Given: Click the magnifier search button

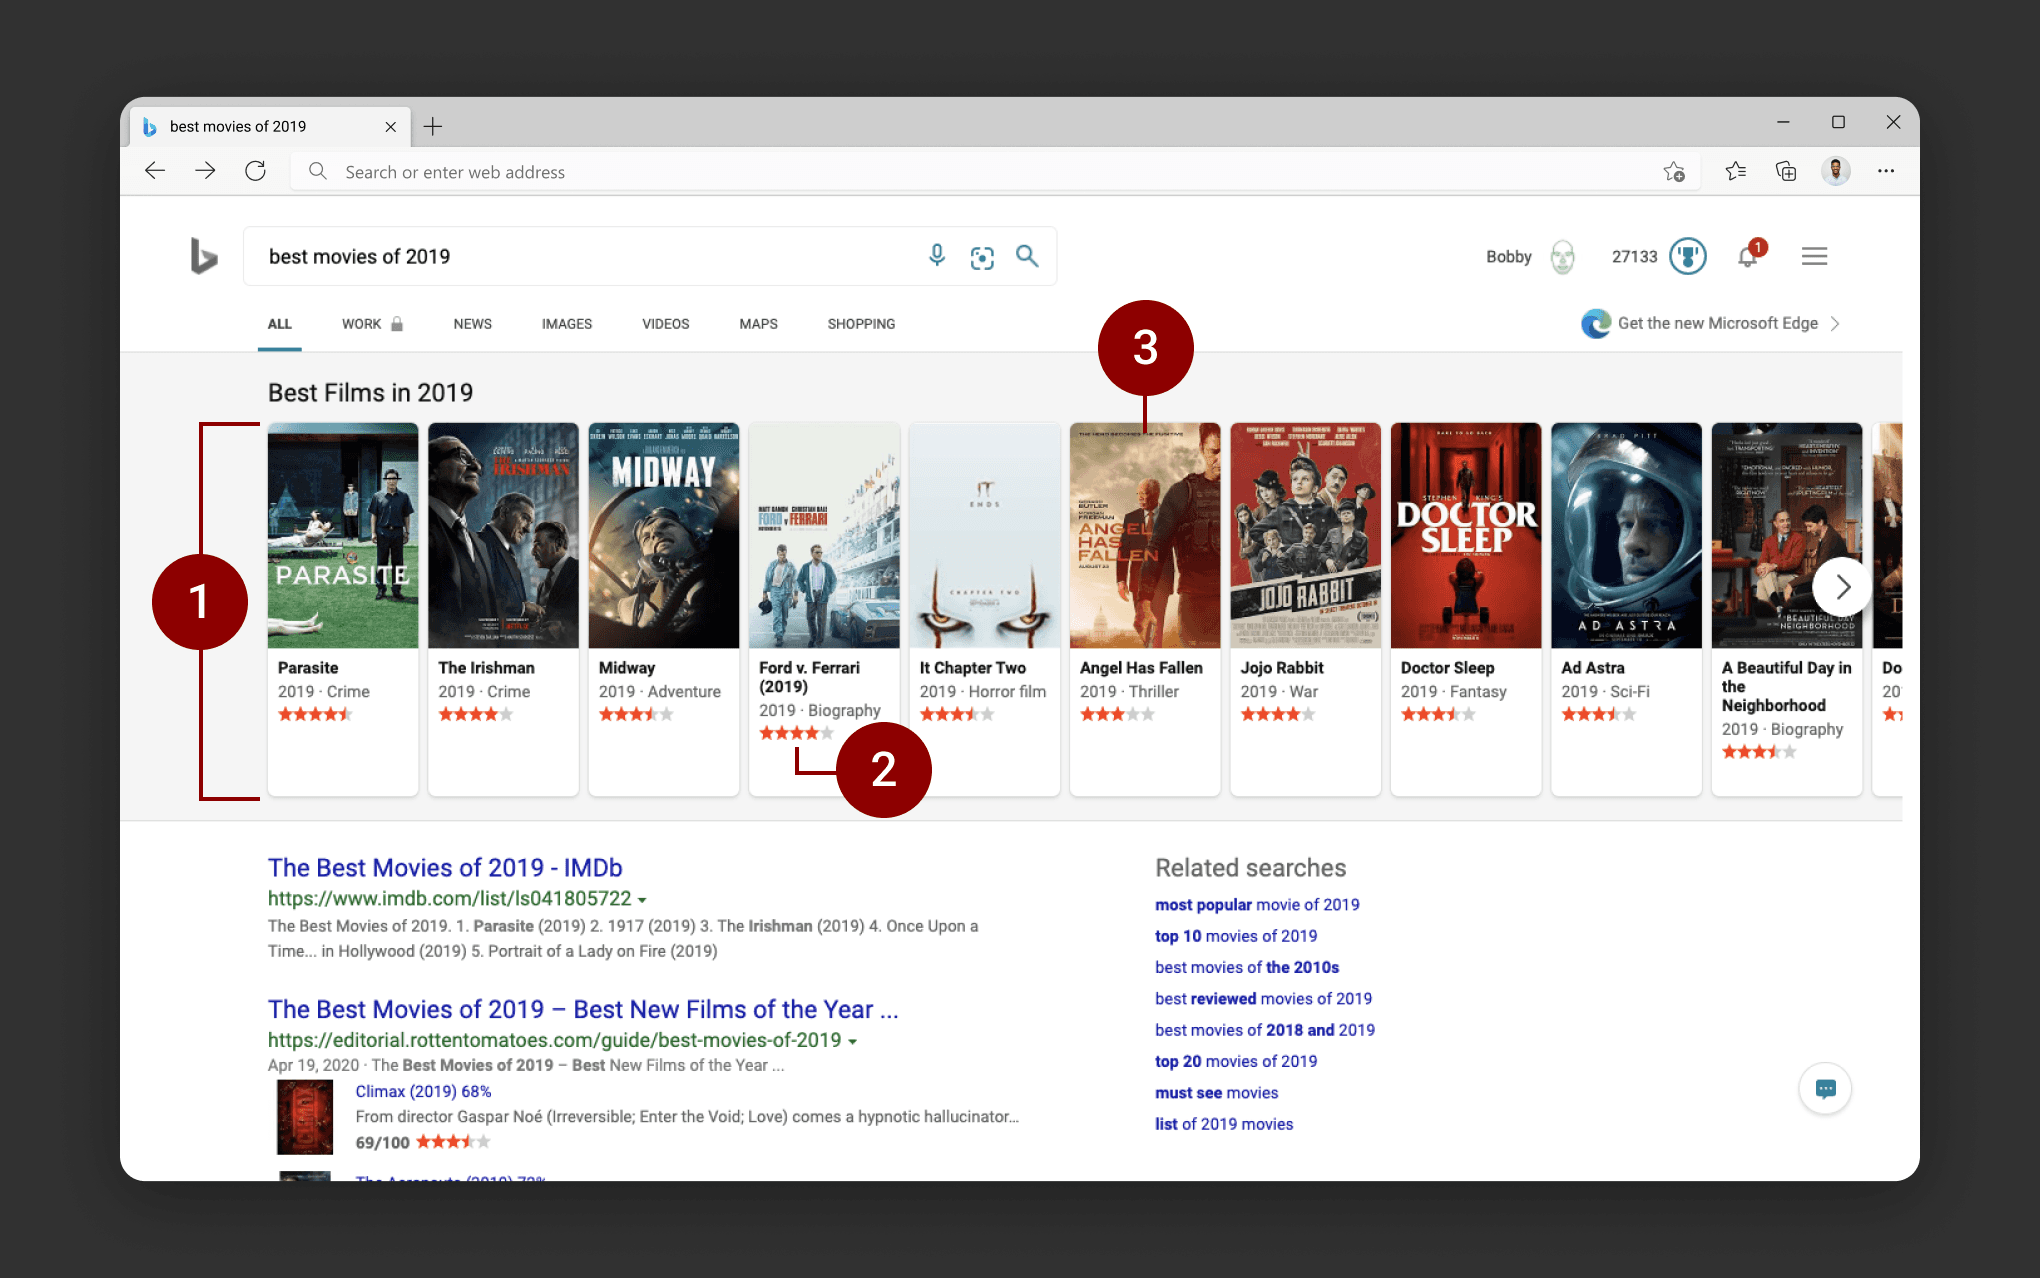Looking at the screenshot, I should click(1027, 256).
